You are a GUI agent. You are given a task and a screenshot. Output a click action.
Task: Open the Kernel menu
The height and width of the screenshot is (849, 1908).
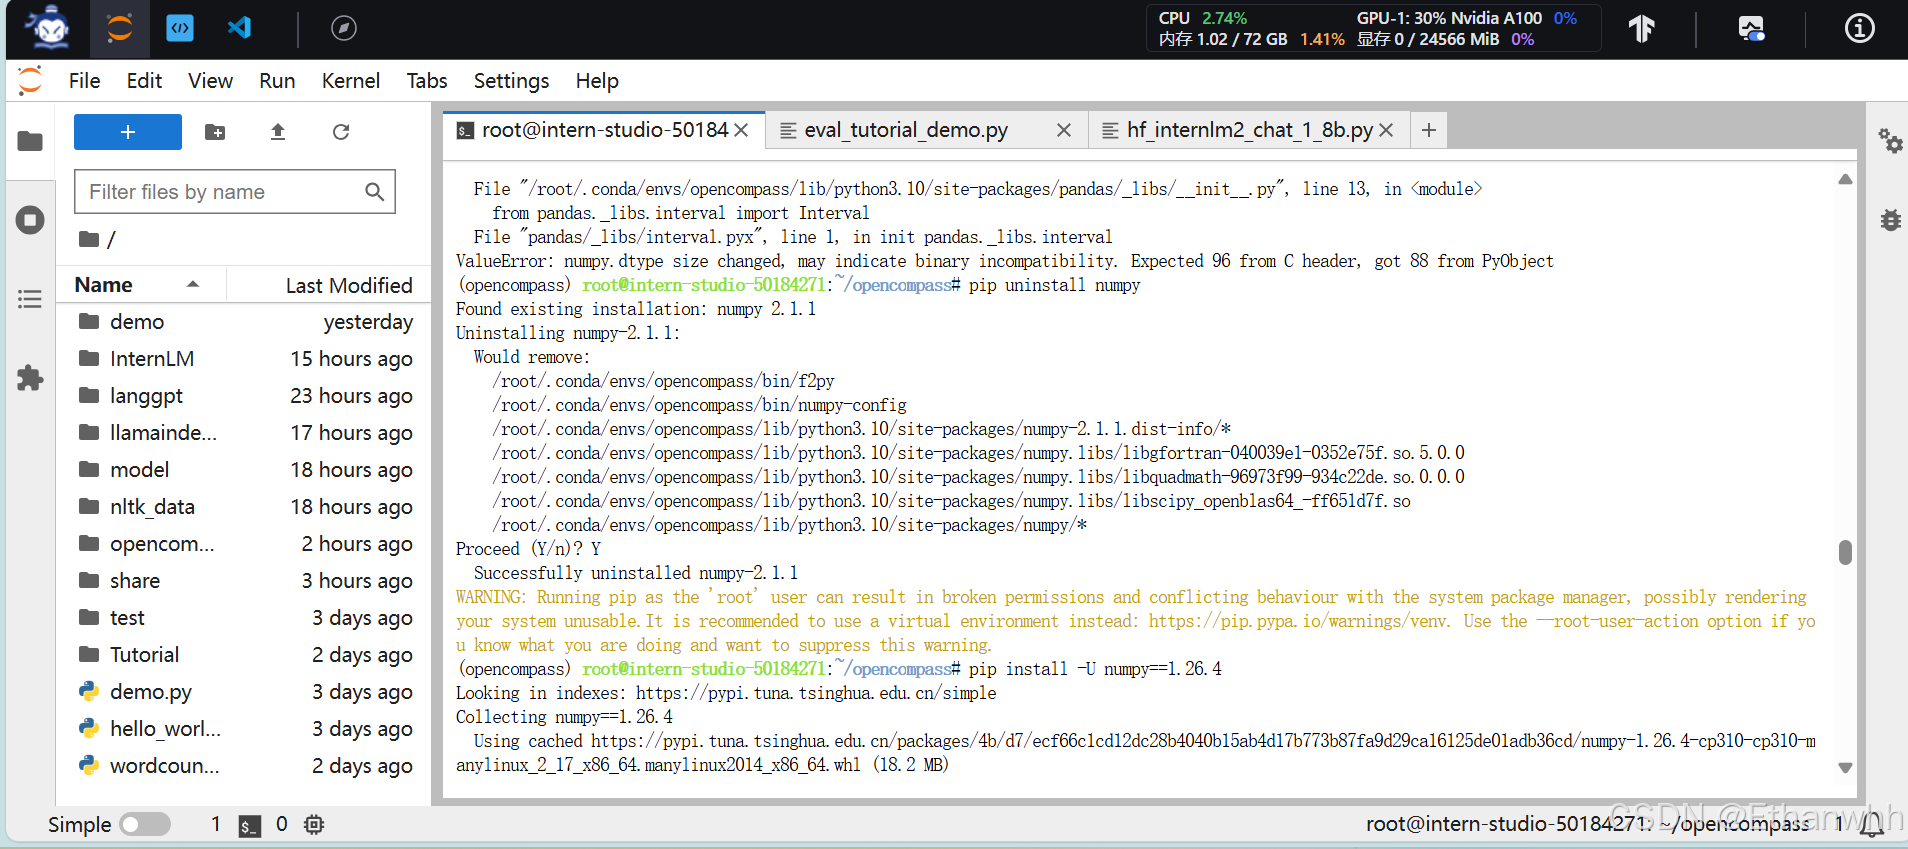click(x=351, y=81)
